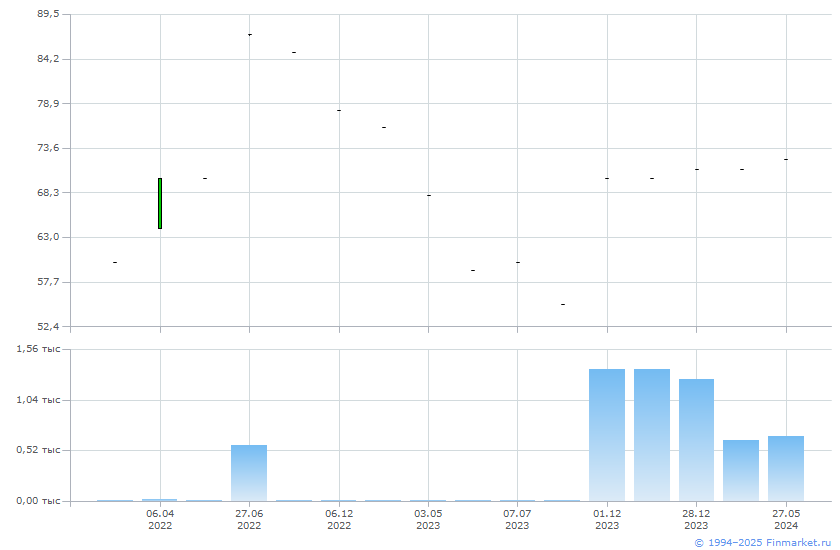The width and height of the screenshot is (840, 550).
Task: Click date label 01.12 2023
Action: (x=607, y=519)
